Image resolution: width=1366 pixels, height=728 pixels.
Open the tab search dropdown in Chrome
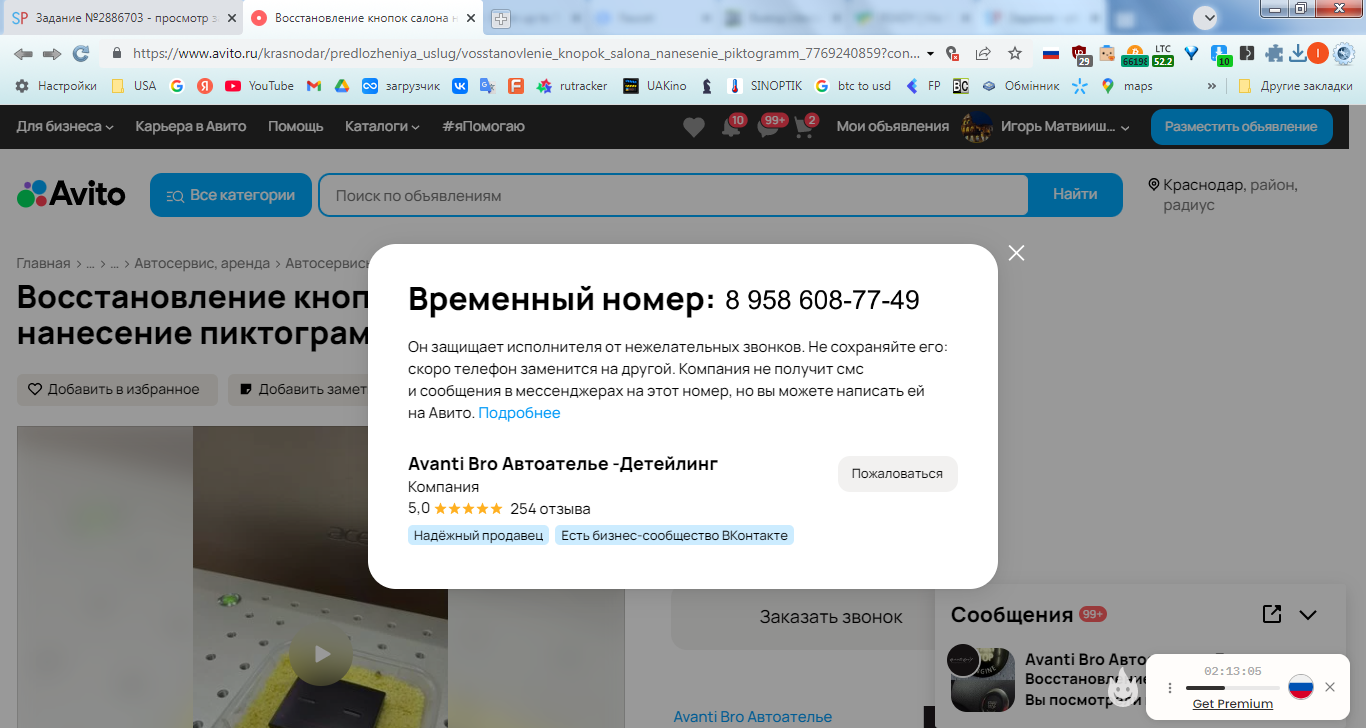coord(1208,17)
